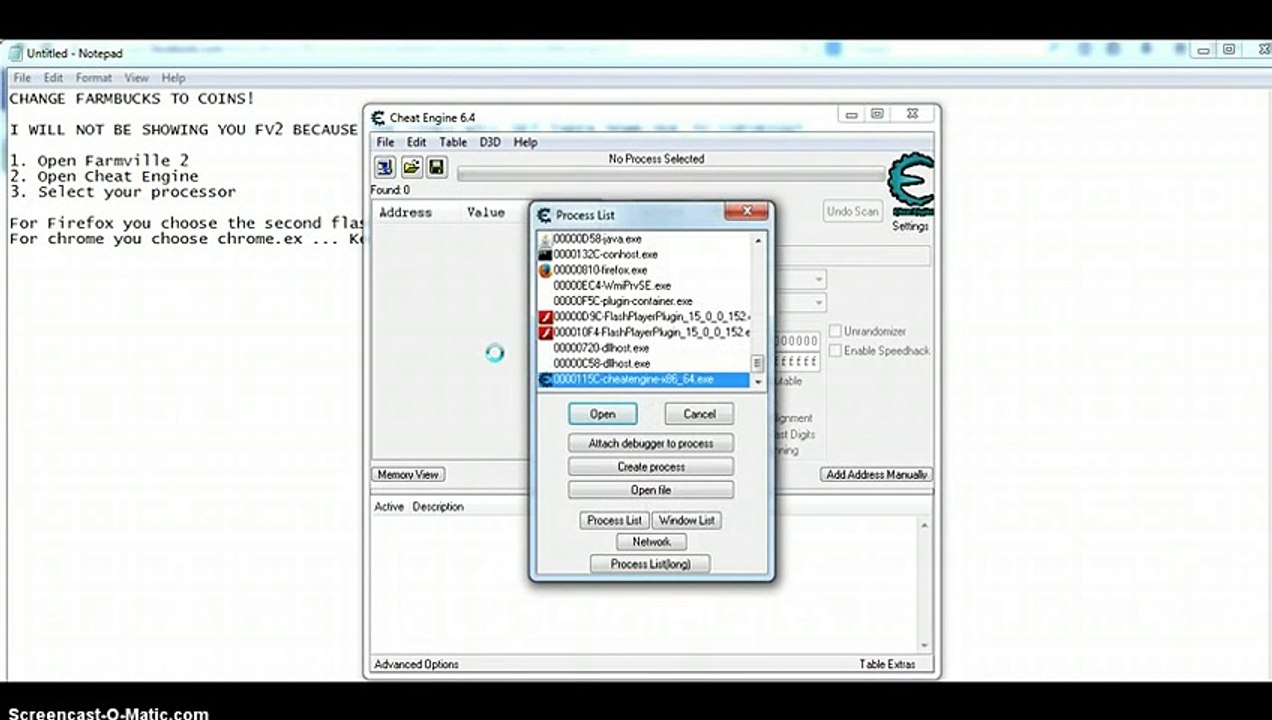The image size is (1272, 720).
Task: Click Process List dialog title icon
Action: (544, 215)
